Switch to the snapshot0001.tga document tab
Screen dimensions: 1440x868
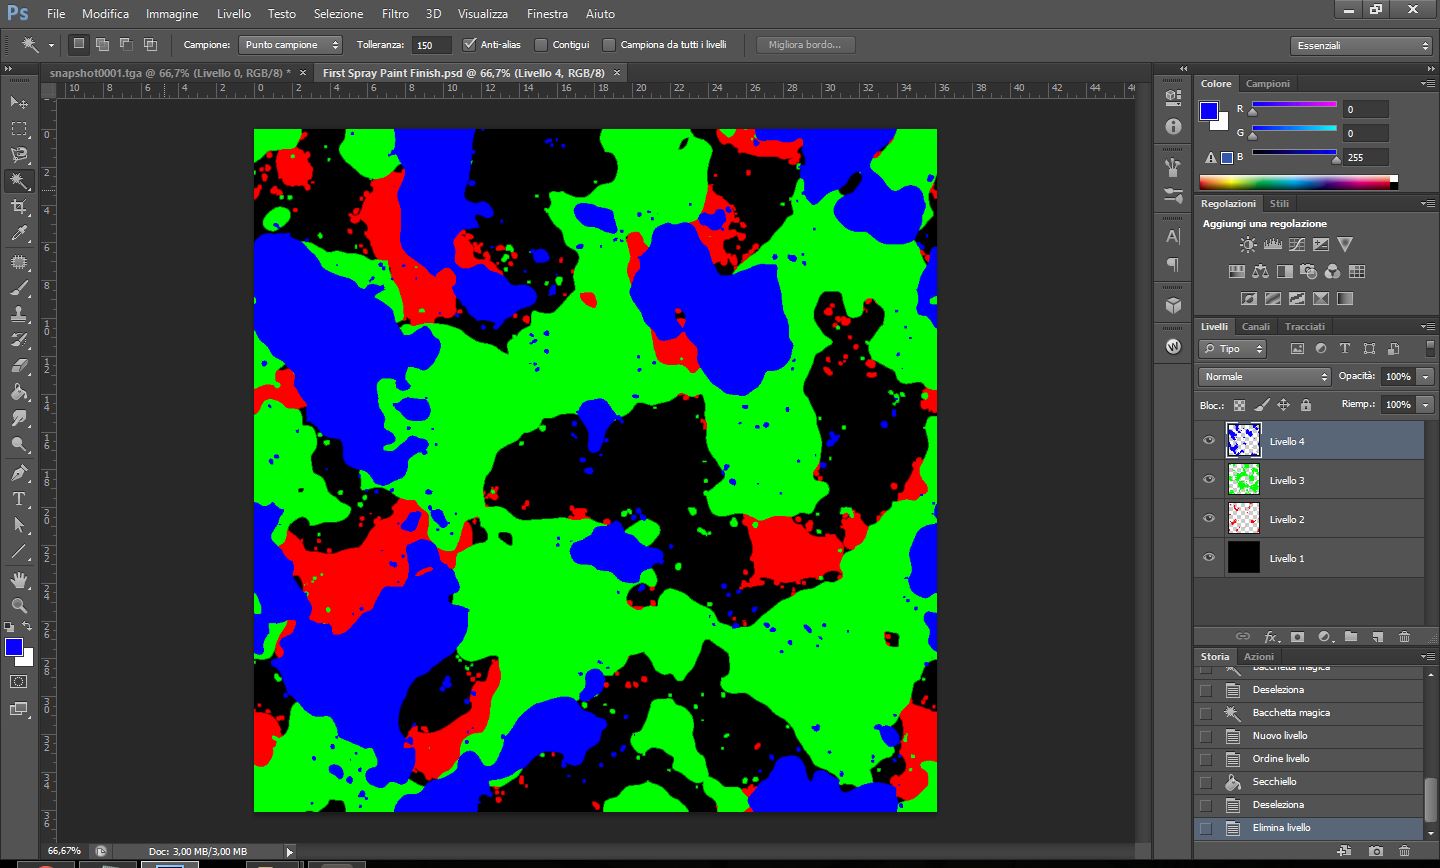click(x=171, y=73)
